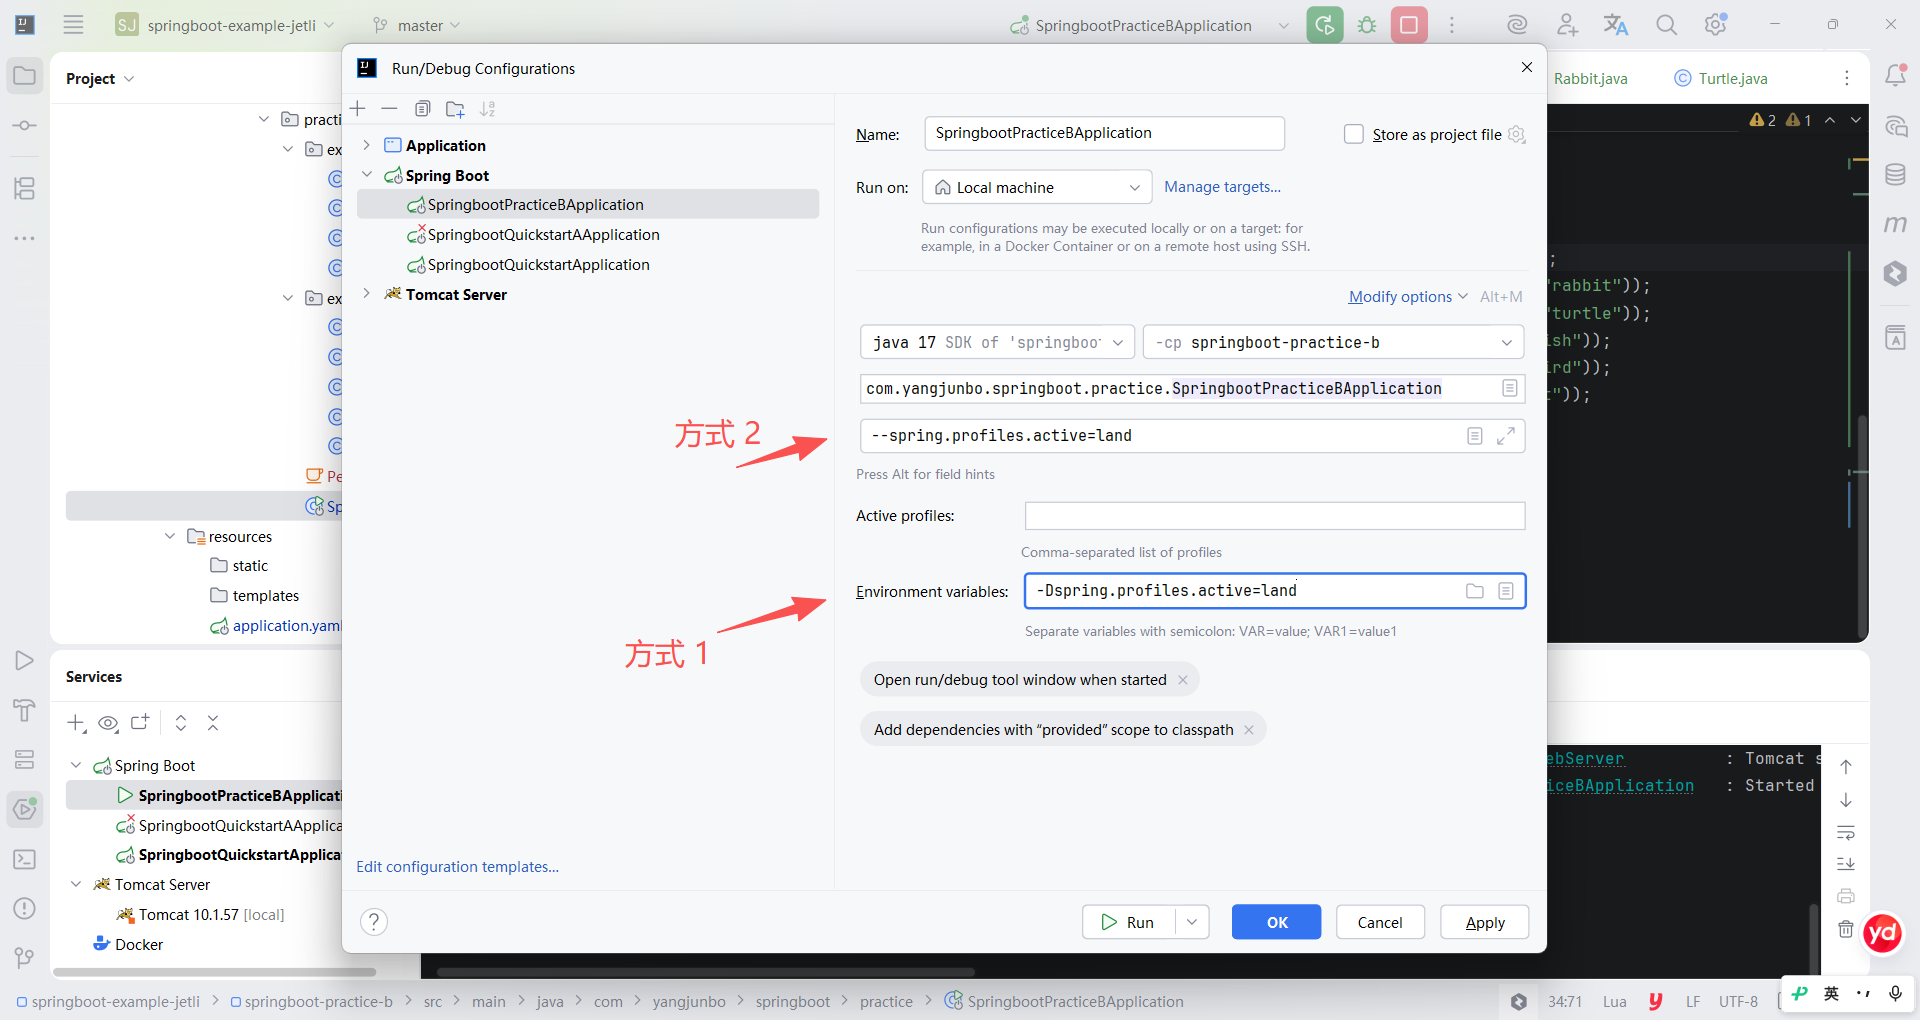Expand the Tomcat Server configuration group
Viewport: 1920px width, 1020px height.
367,294
